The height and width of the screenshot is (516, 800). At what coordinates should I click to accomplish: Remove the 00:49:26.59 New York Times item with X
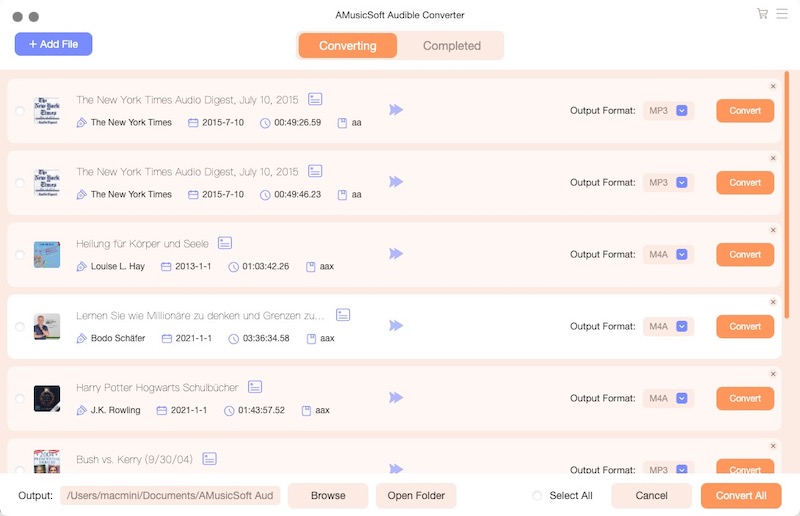[773, 86]
